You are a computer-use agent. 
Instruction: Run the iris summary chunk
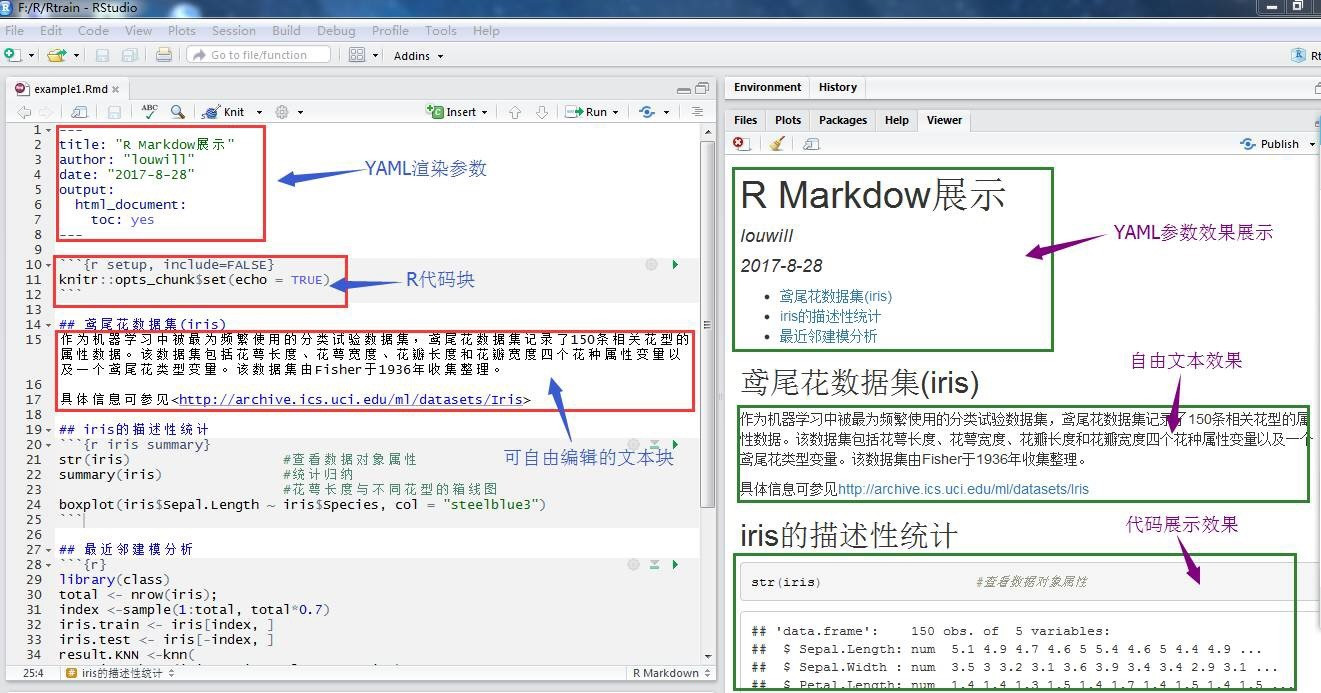pos(675,444)
